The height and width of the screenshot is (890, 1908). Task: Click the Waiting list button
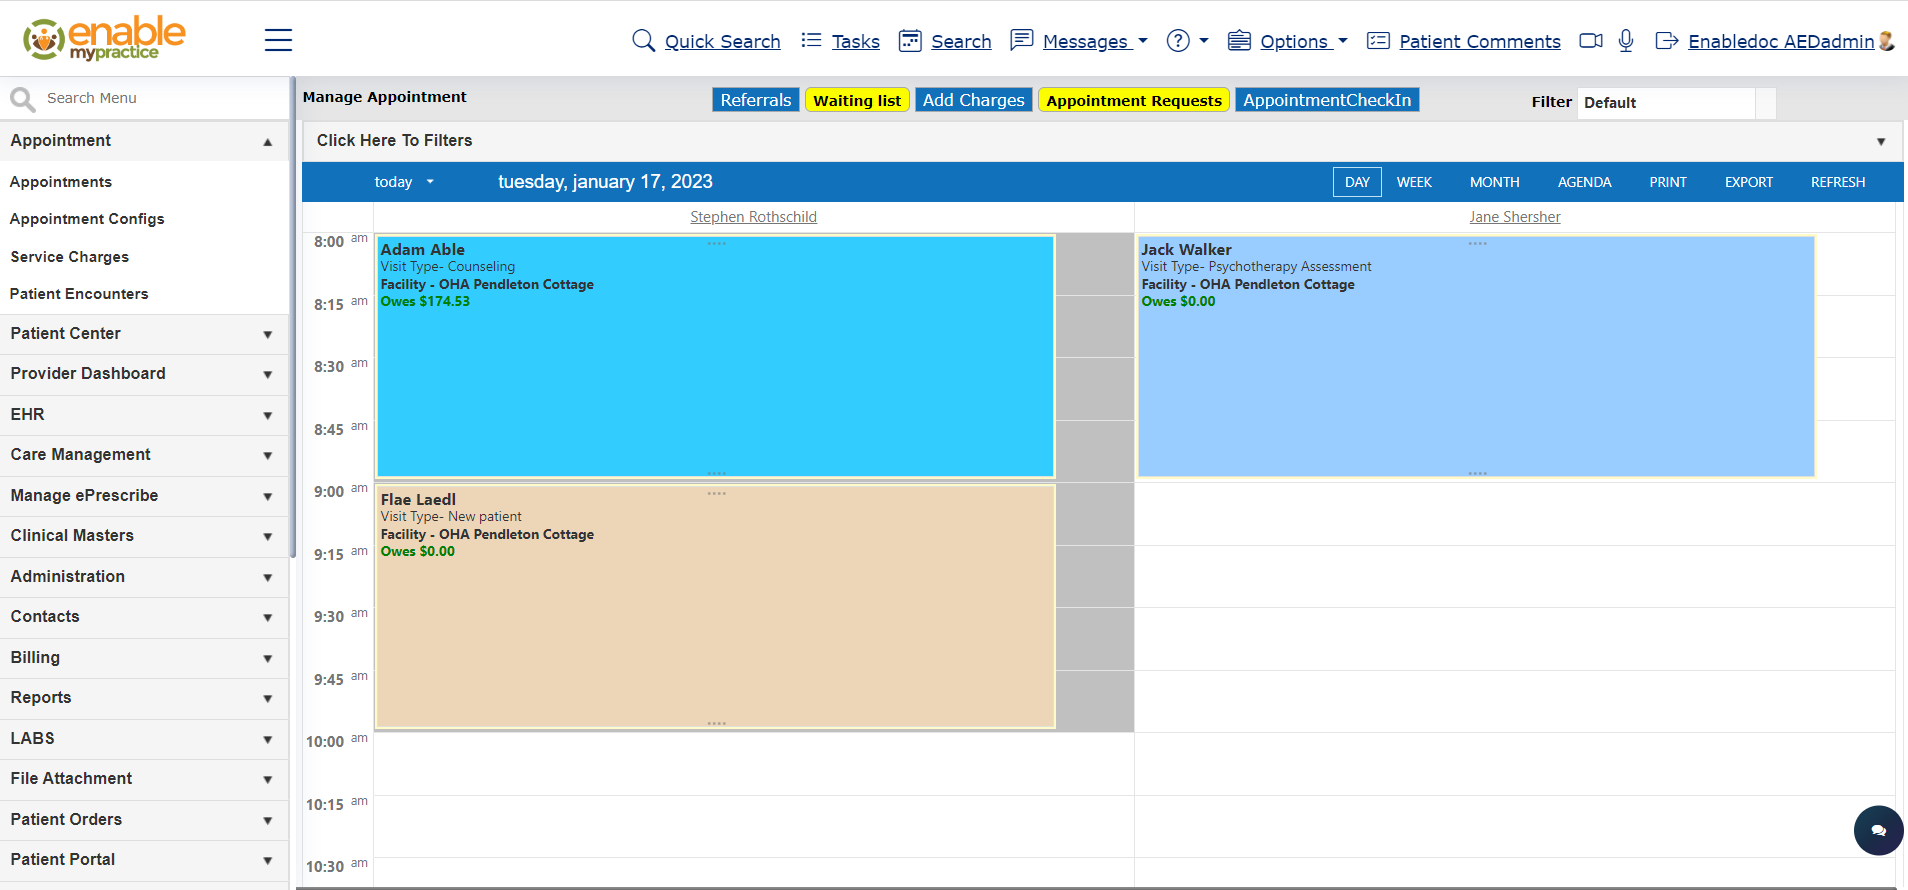click(857, 100)
